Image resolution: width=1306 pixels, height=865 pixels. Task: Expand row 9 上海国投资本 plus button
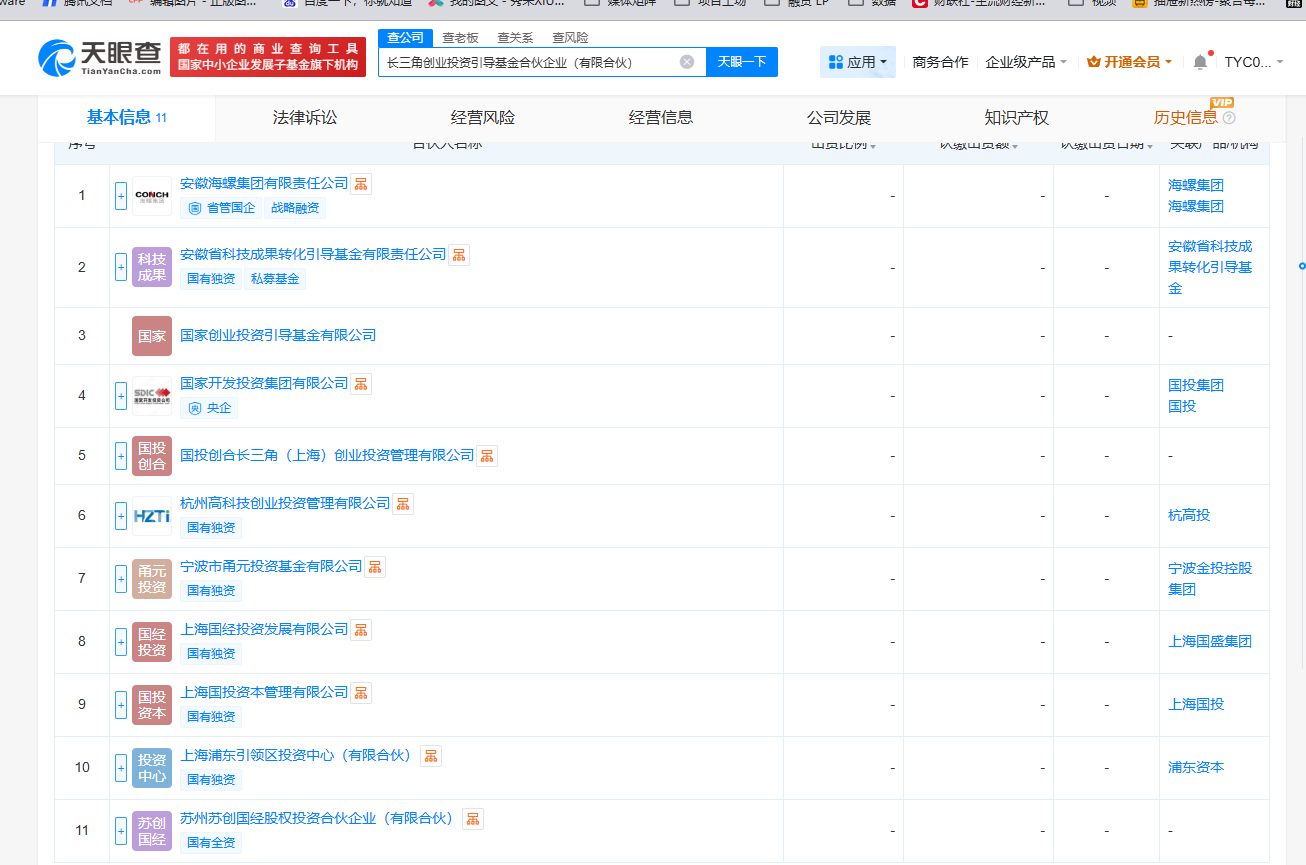coord(121,704)
